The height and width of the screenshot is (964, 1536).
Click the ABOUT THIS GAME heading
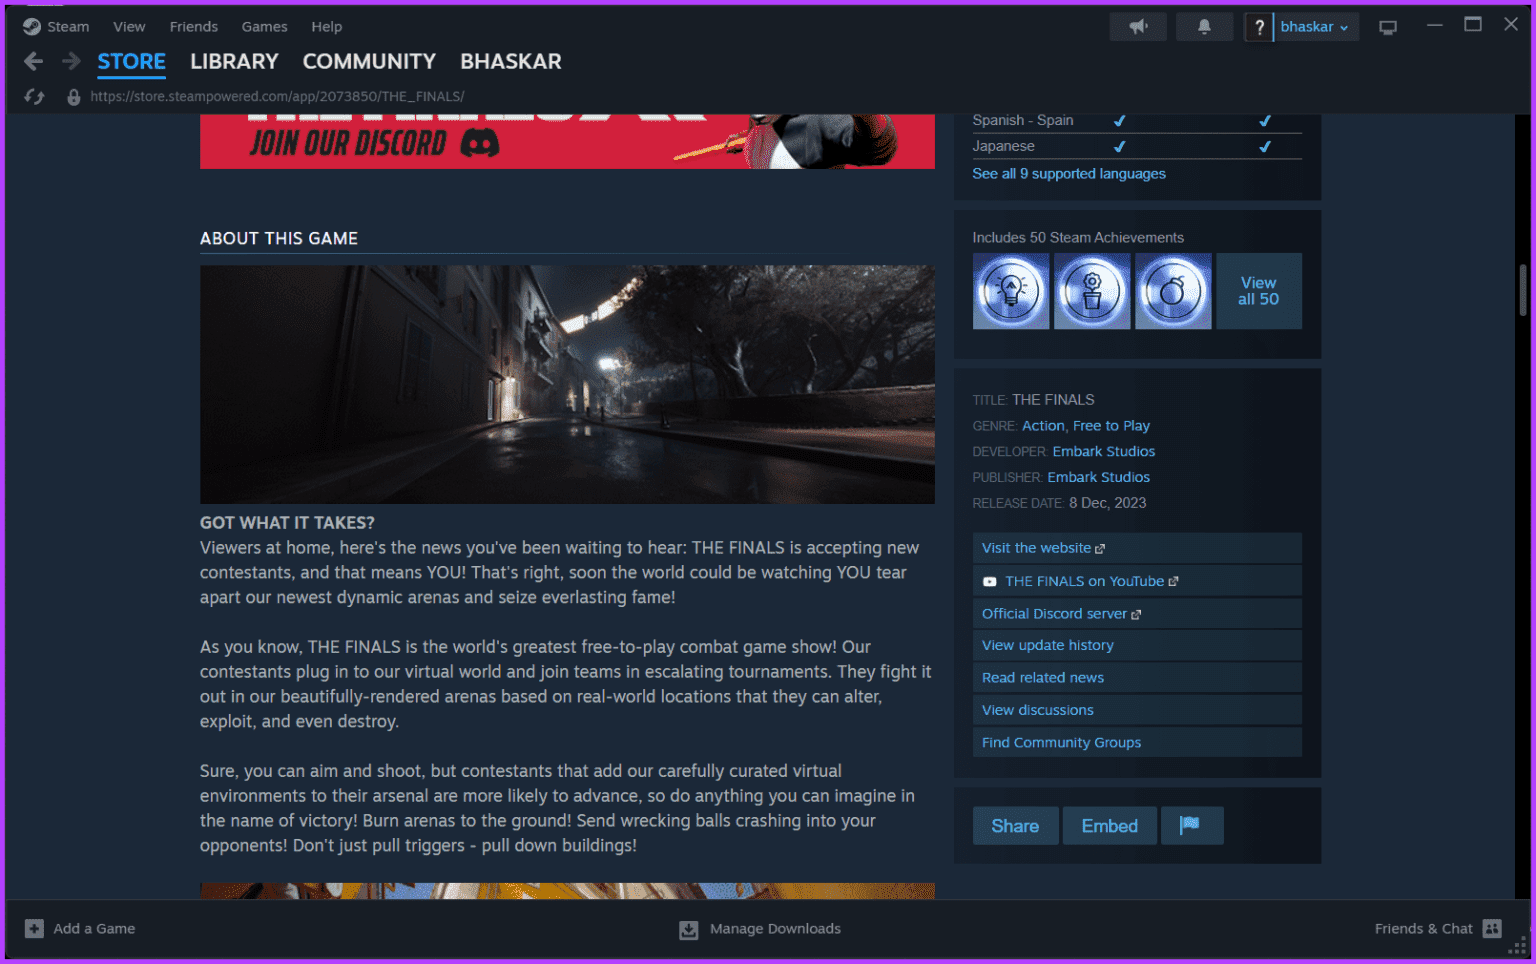point(279,239)
